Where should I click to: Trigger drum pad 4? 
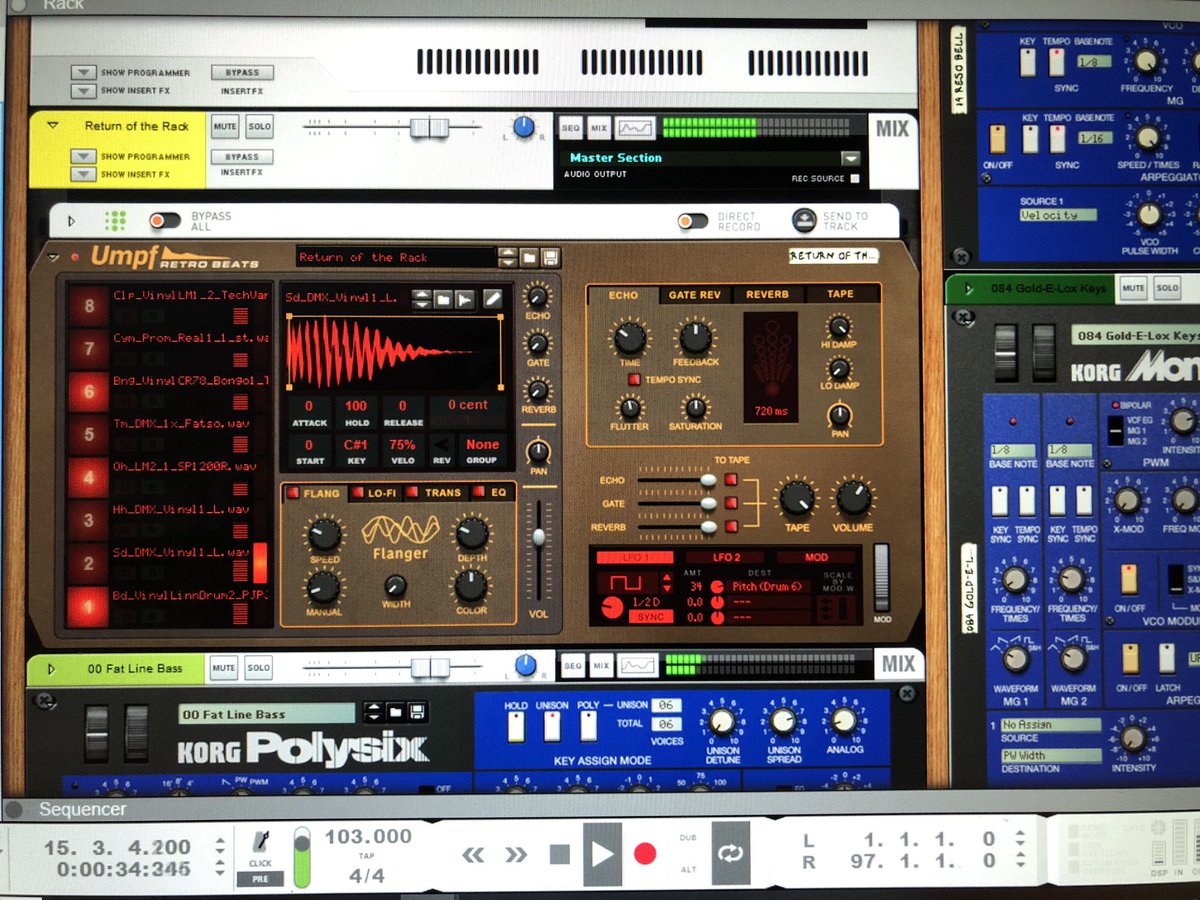coord(88,477)
